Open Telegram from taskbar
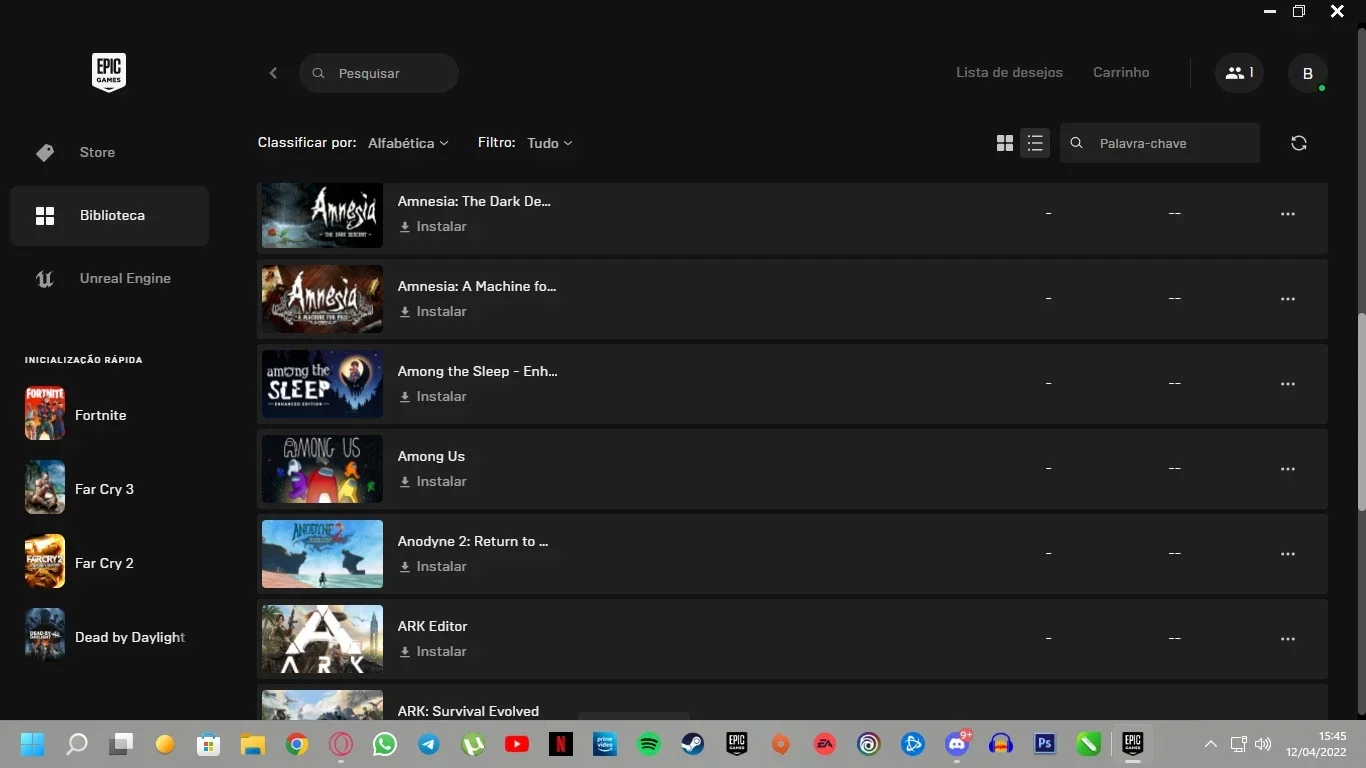This screenshot has width=1366, height=768. pos(429,744)
